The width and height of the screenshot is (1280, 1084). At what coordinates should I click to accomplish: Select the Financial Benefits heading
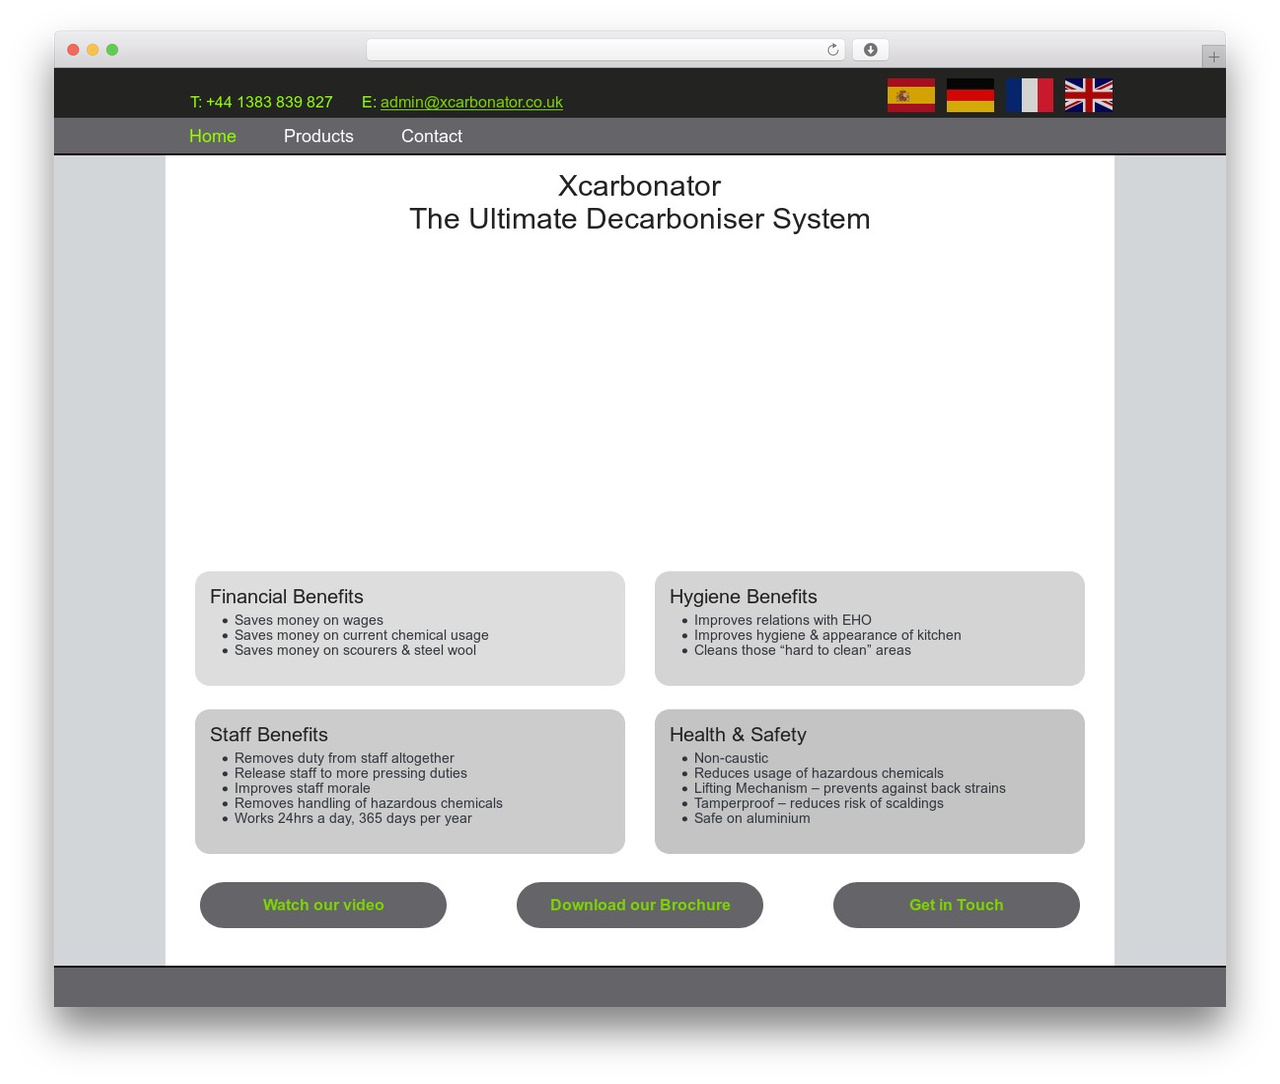pyautogui.click(x=287, y=597)
